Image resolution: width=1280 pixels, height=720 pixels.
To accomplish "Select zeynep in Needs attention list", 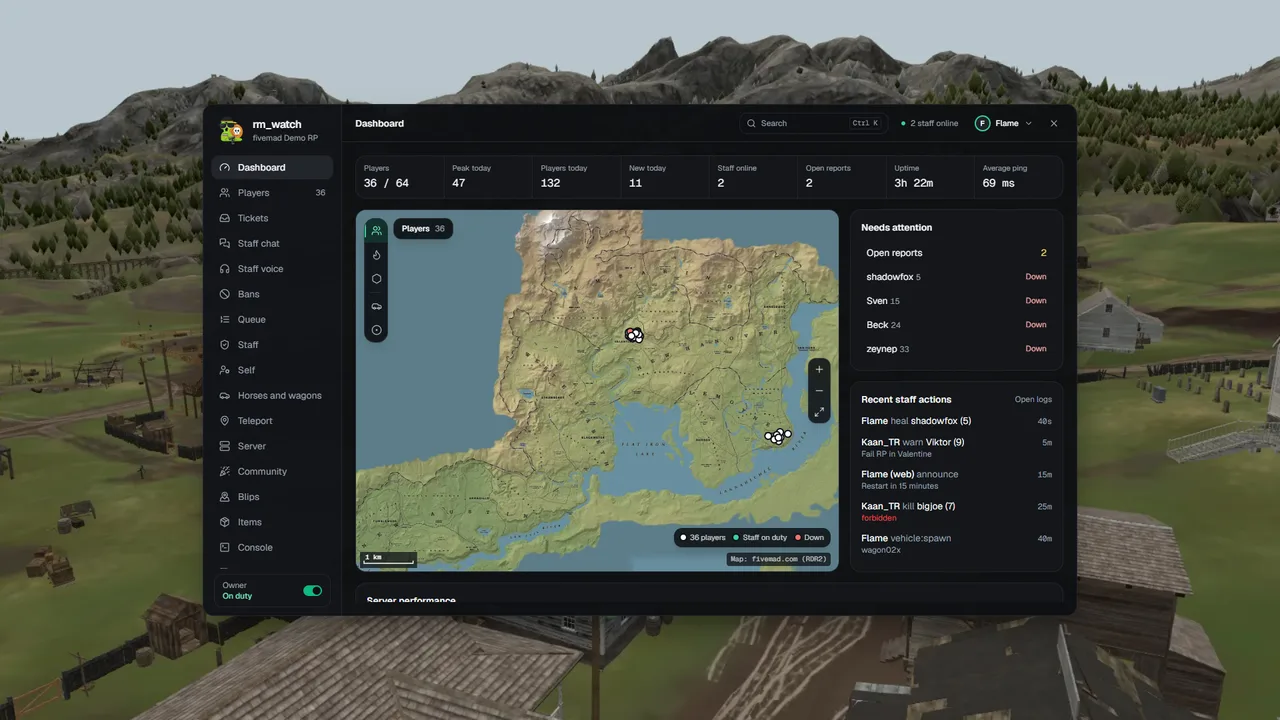I will coord(956,349).
